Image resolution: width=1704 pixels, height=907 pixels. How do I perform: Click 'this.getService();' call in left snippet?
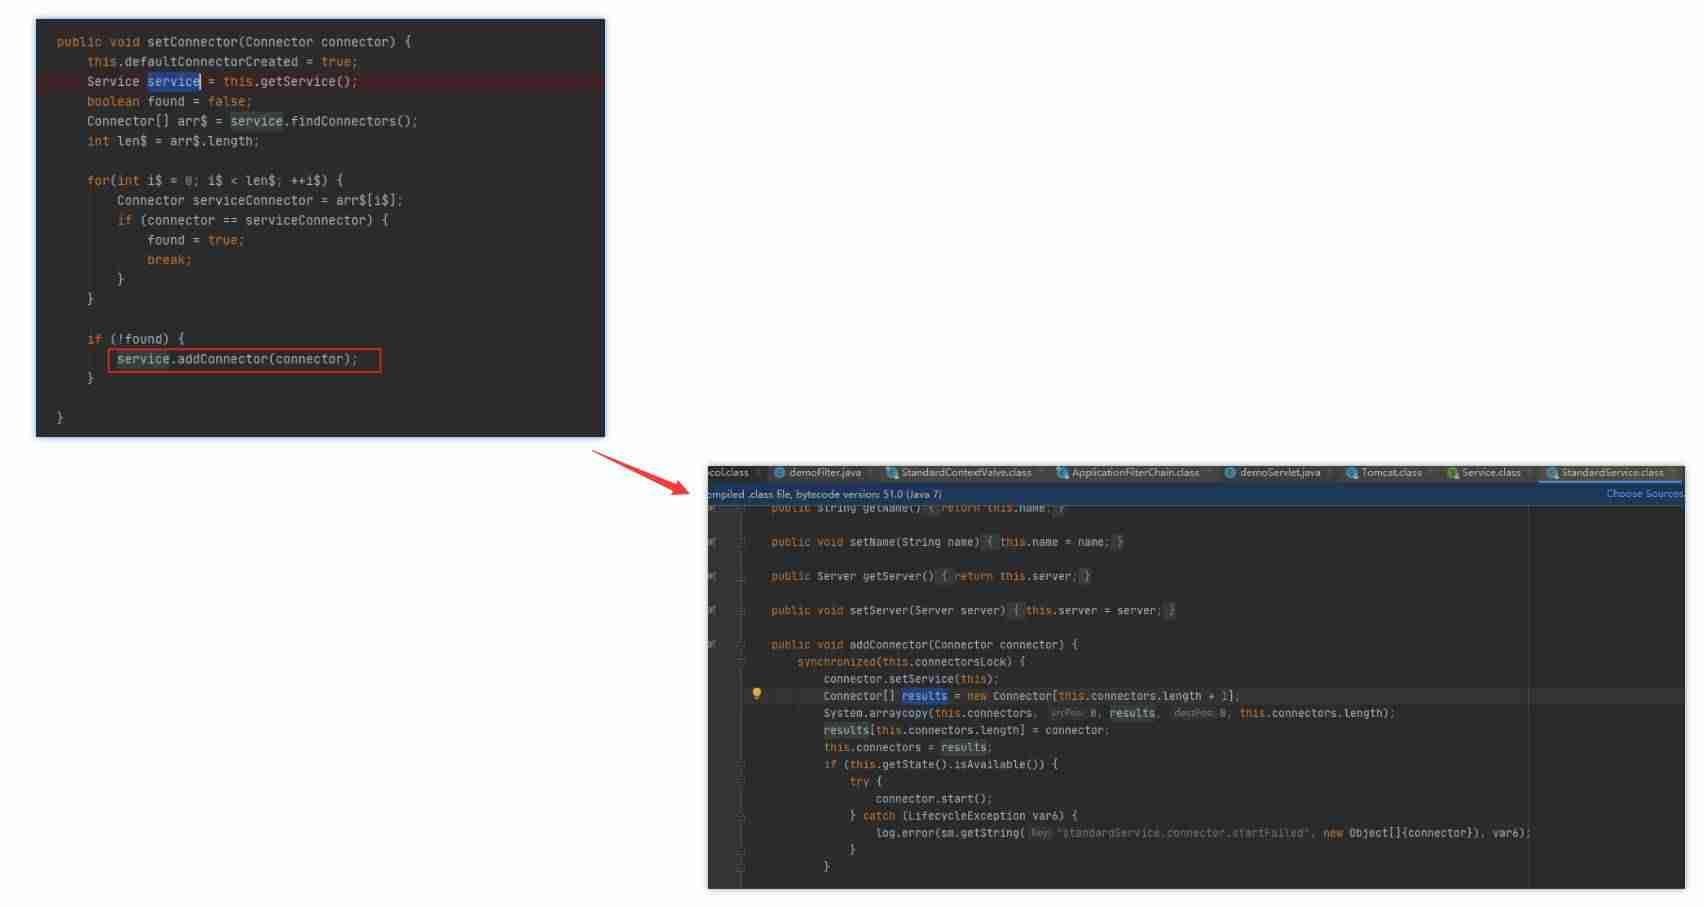coord(290,82)
